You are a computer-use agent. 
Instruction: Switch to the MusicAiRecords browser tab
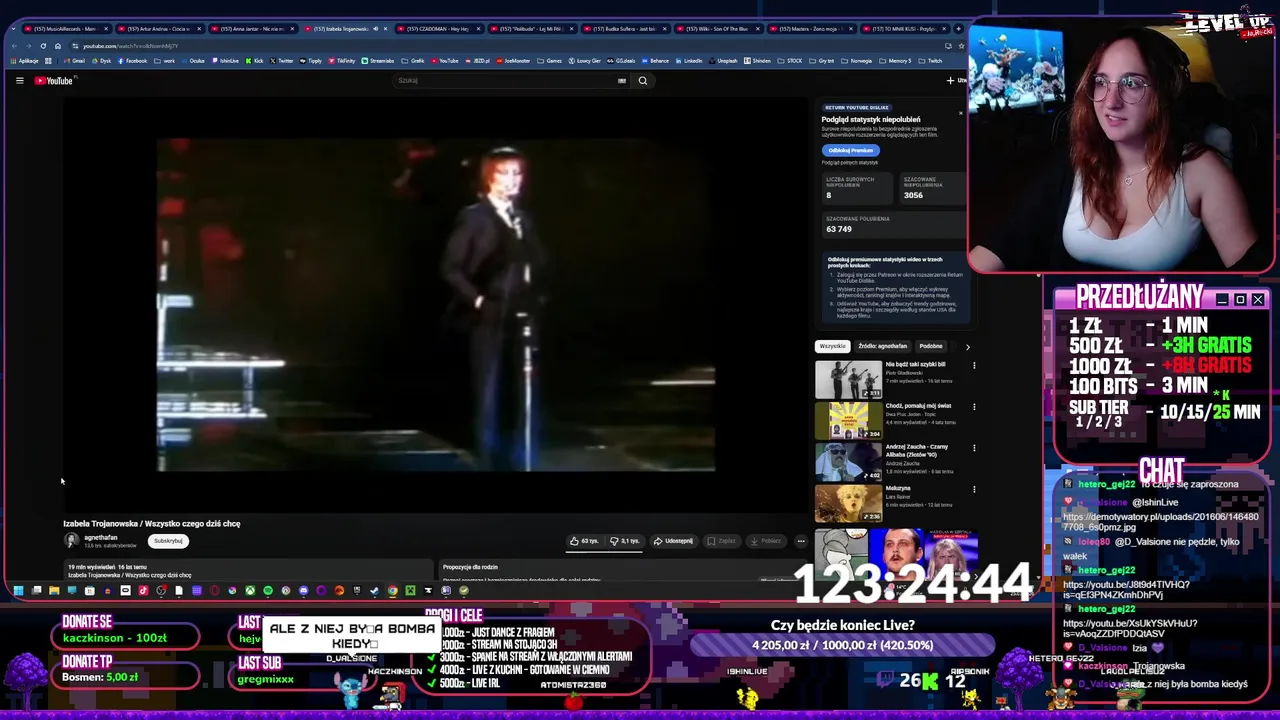[67, 29]
